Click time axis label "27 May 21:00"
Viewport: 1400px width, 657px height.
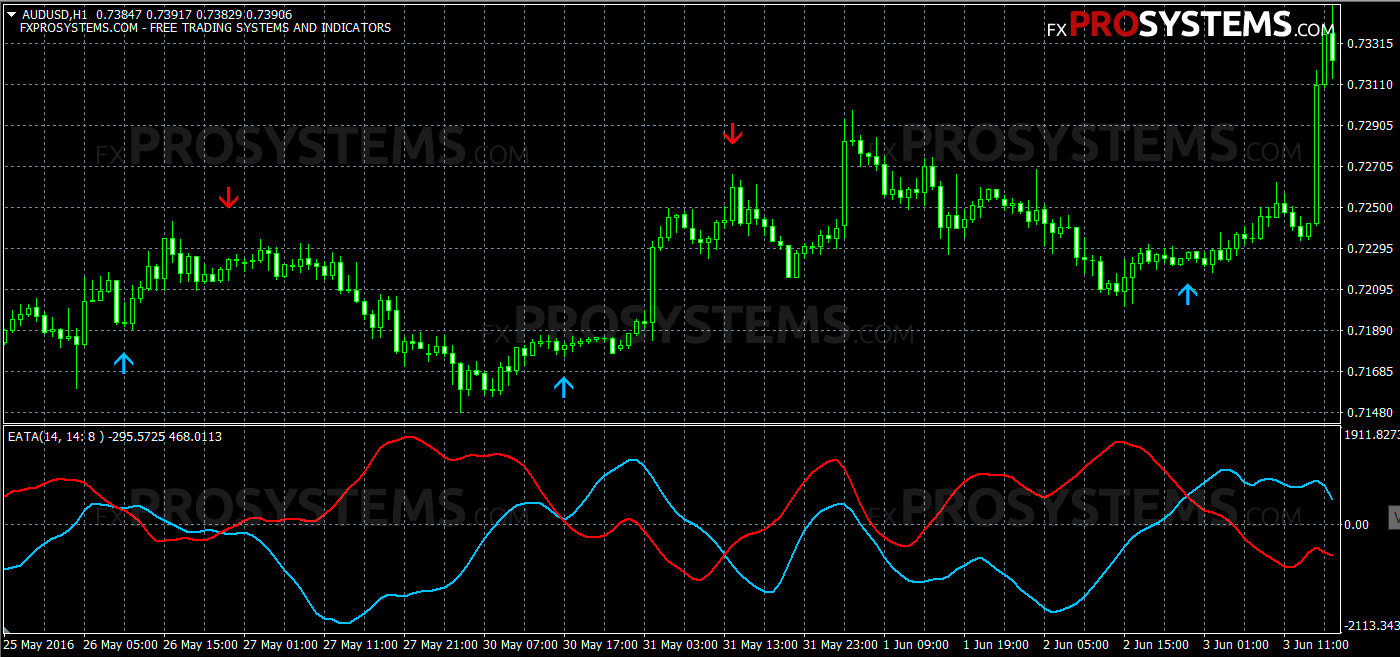(x=440, y=644)
